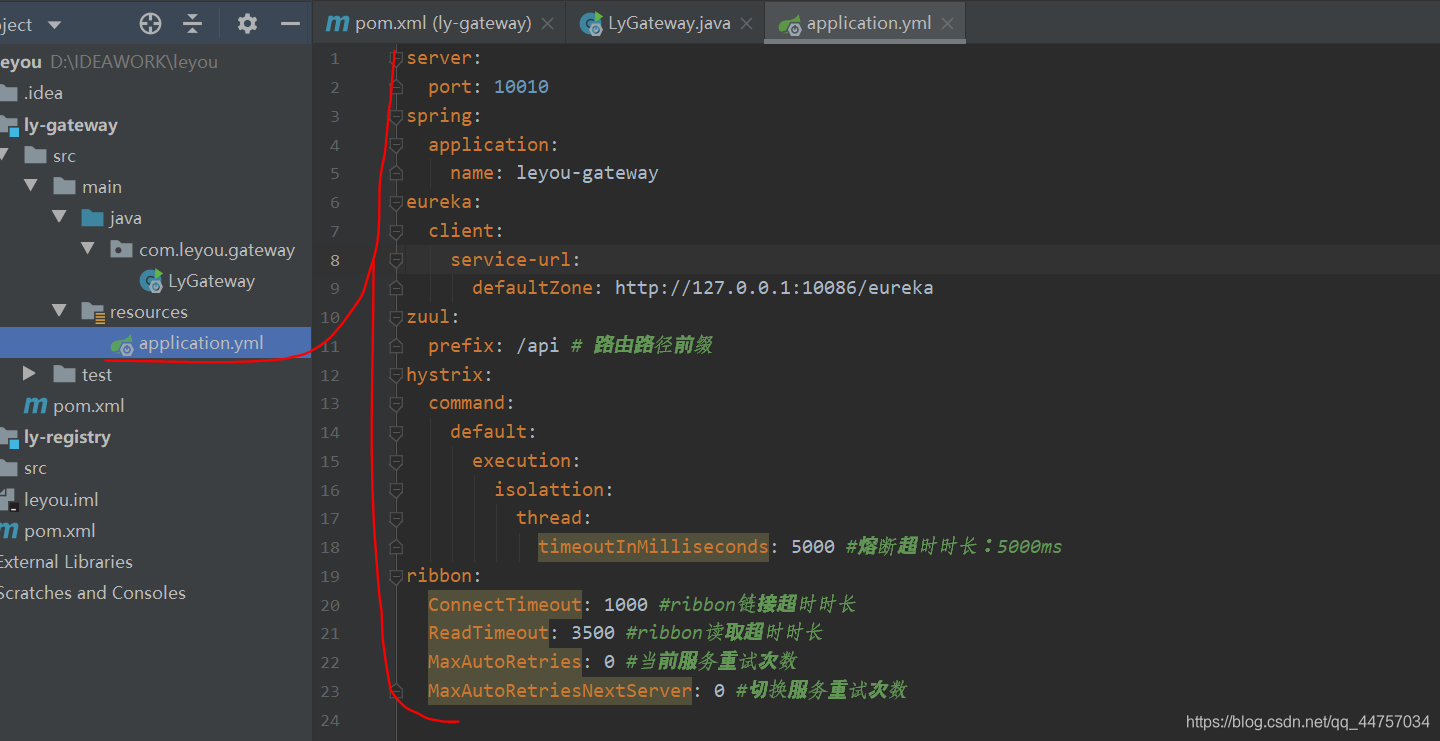This screenshot has height=741, width=1440.
Task: Click the collapse all icon in Project panel
Action: 193,23
